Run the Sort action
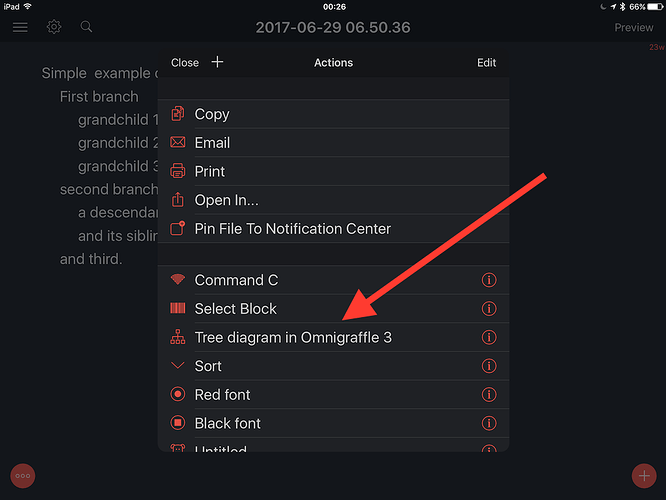This screenshot has width=666, height=500. [333, 366]
